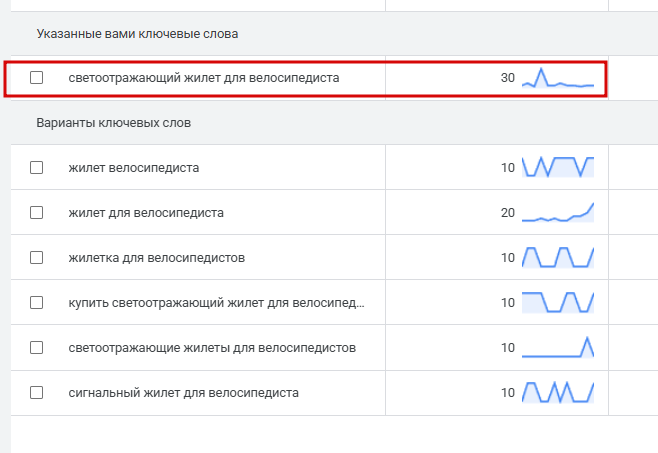The height and width of the screenshot is (453, 658).
Task: Check the купить светоотражающий жилет row checkbox
Action: click(x=37, y=302)
